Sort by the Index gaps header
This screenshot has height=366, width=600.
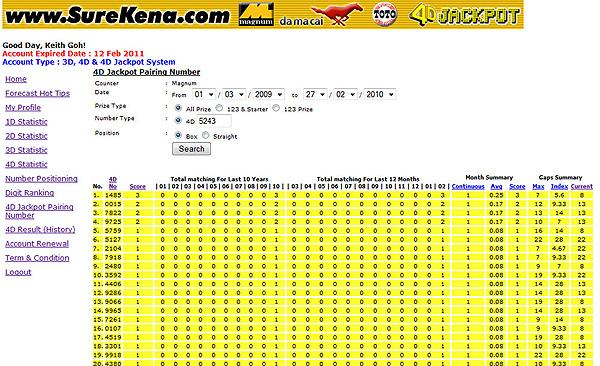(x=559, y=186)
